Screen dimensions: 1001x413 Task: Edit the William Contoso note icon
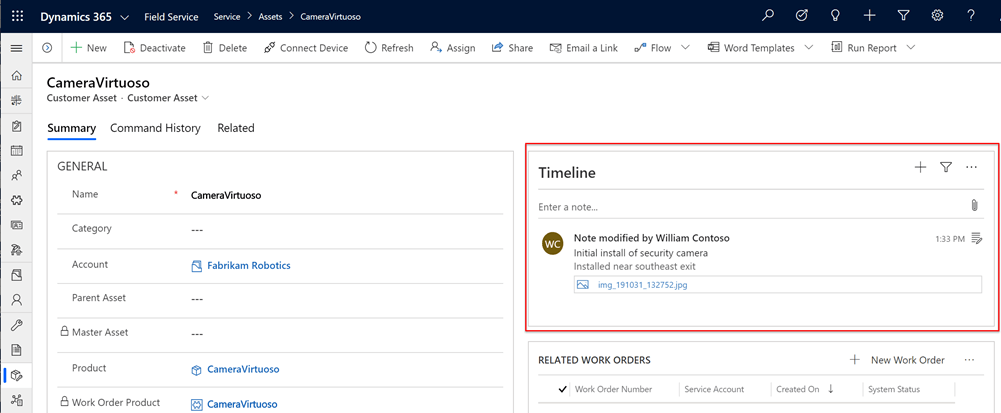(976, 238)
